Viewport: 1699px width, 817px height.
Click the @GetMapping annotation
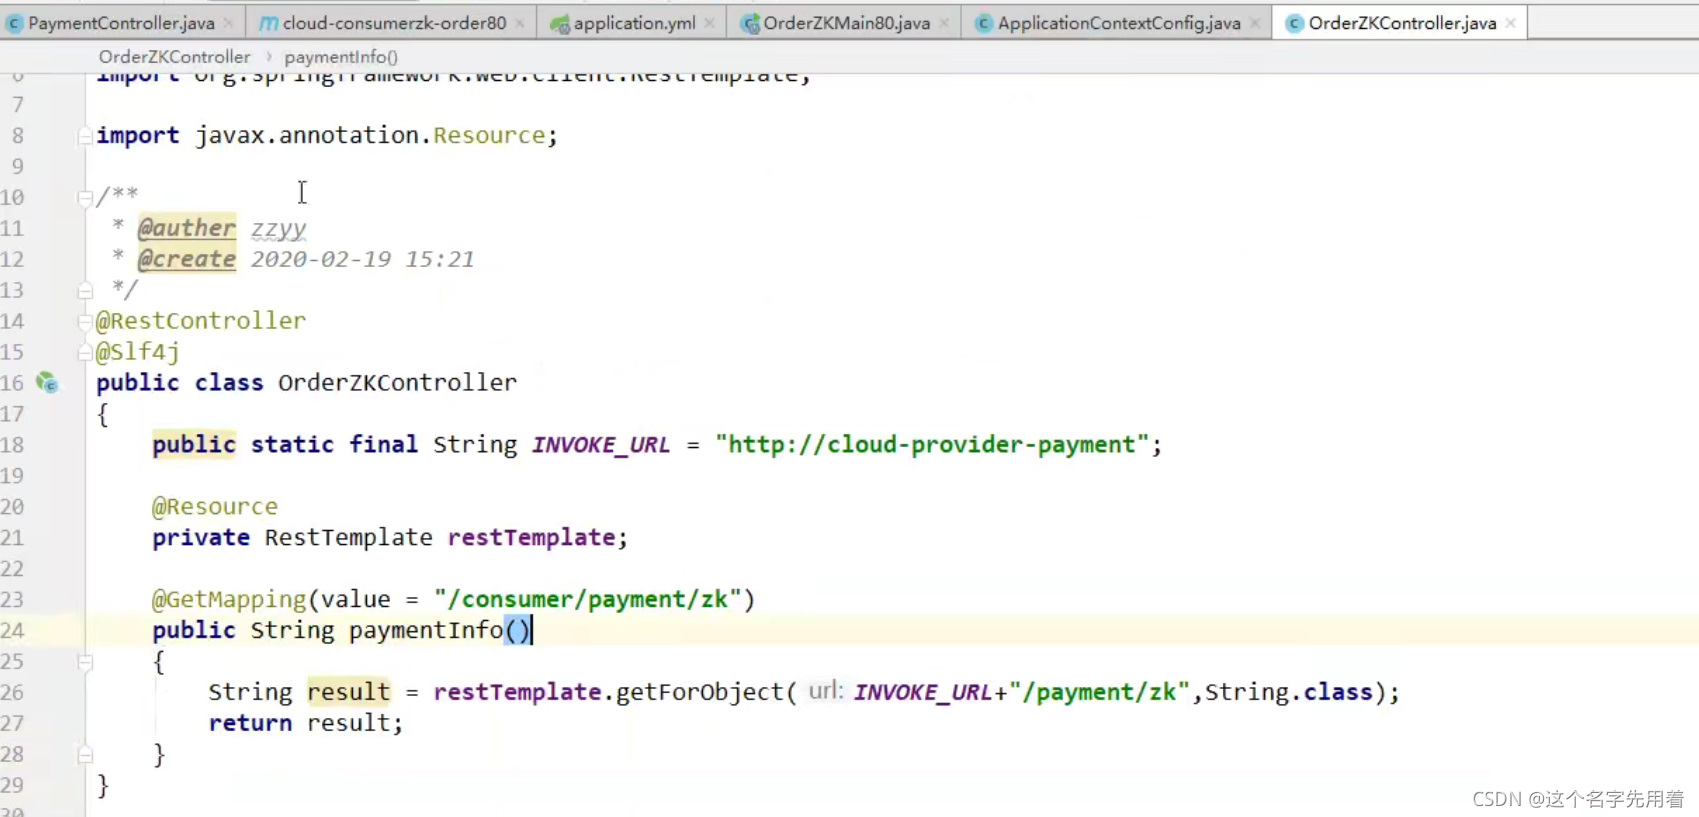[229, 600]
